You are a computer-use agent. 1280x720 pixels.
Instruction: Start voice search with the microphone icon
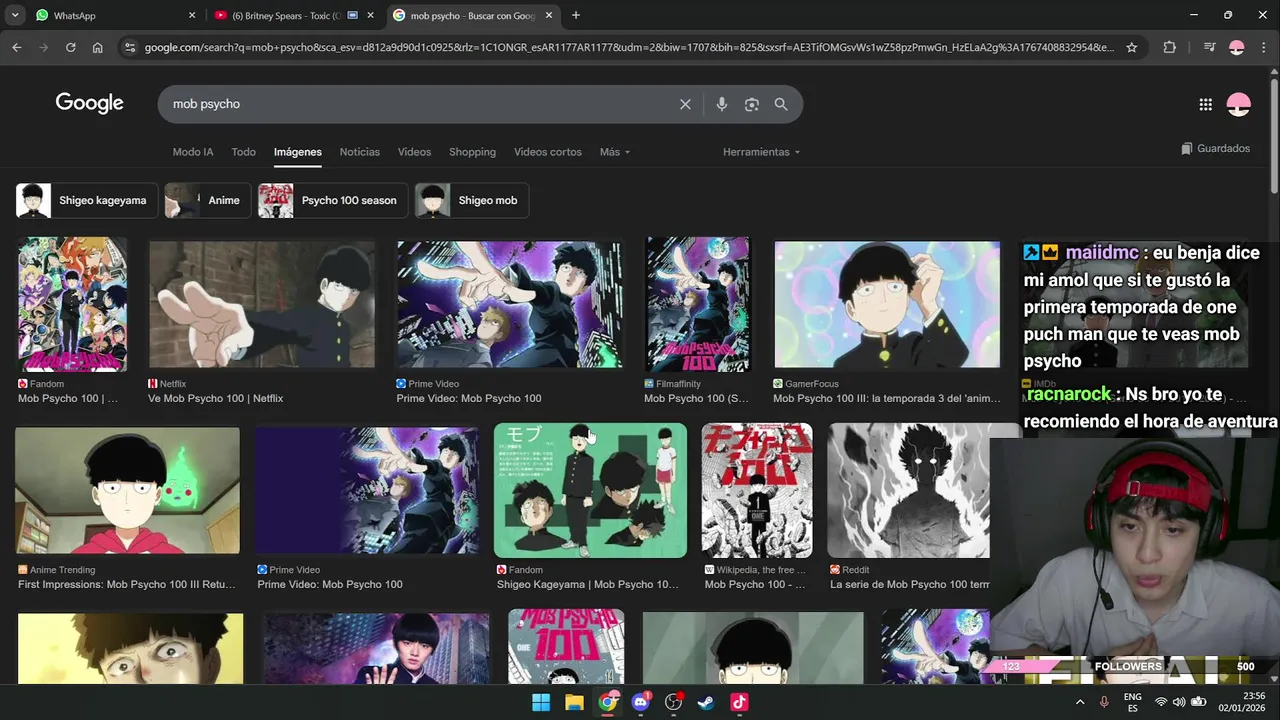(x=721, y=104)
